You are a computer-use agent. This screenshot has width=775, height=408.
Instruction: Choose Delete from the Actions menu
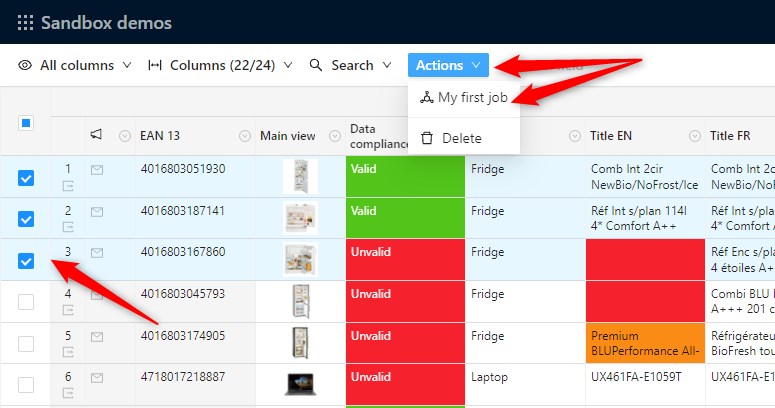[461, 137]
